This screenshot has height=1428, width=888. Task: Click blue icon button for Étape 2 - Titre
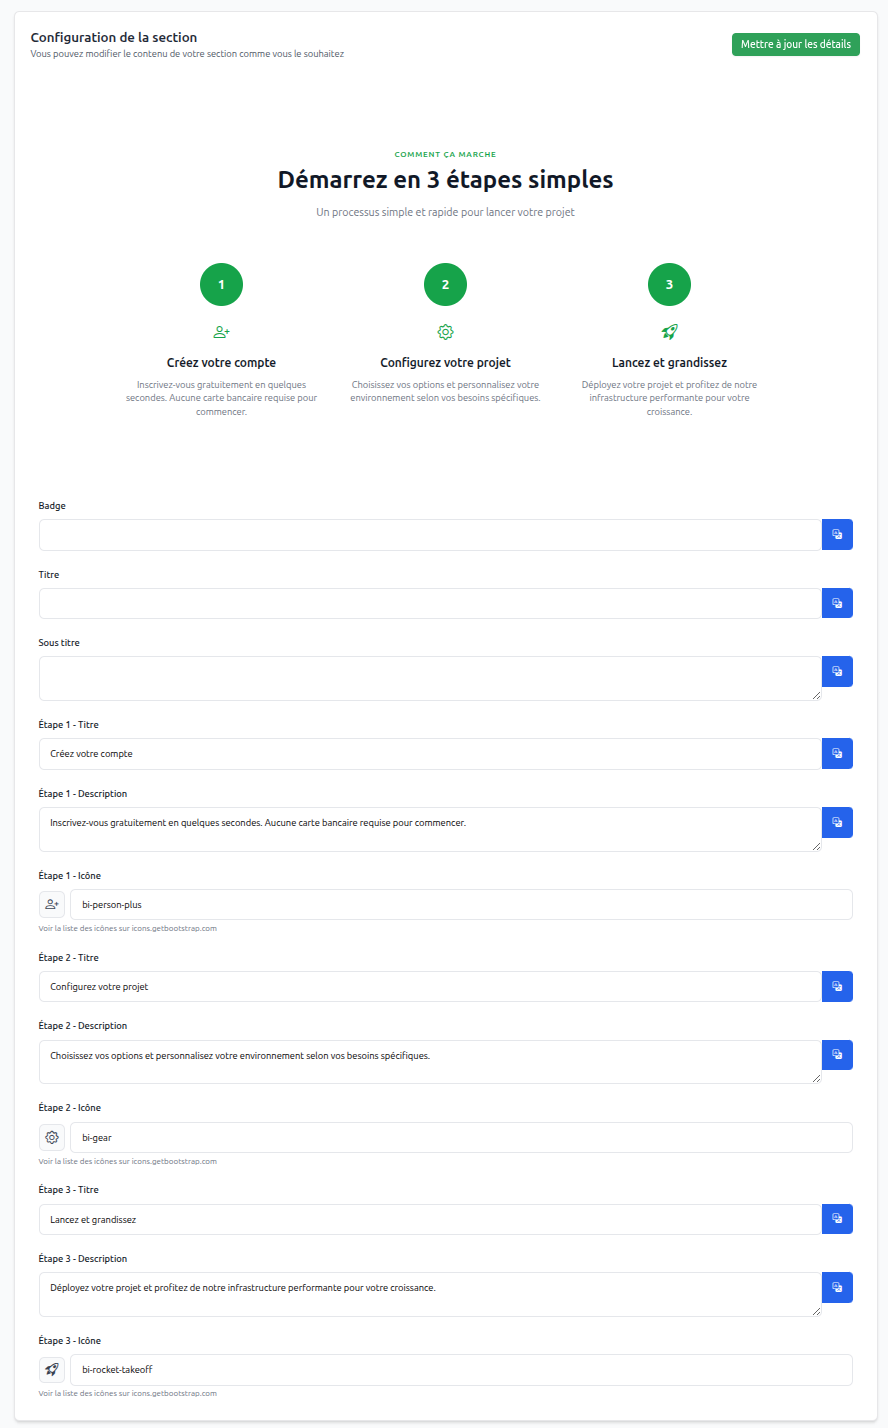point(837,987)
